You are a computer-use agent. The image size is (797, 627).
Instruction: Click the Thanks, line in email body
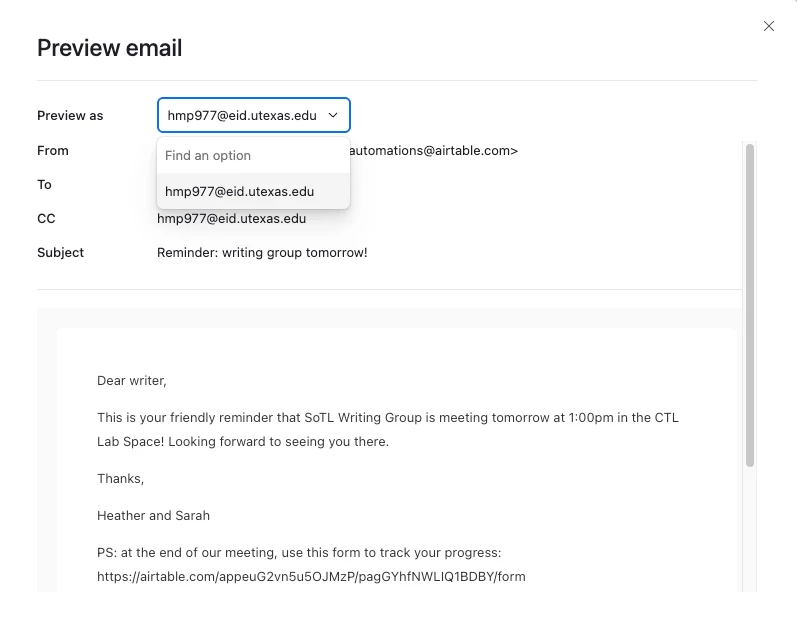tap(120, 479)
